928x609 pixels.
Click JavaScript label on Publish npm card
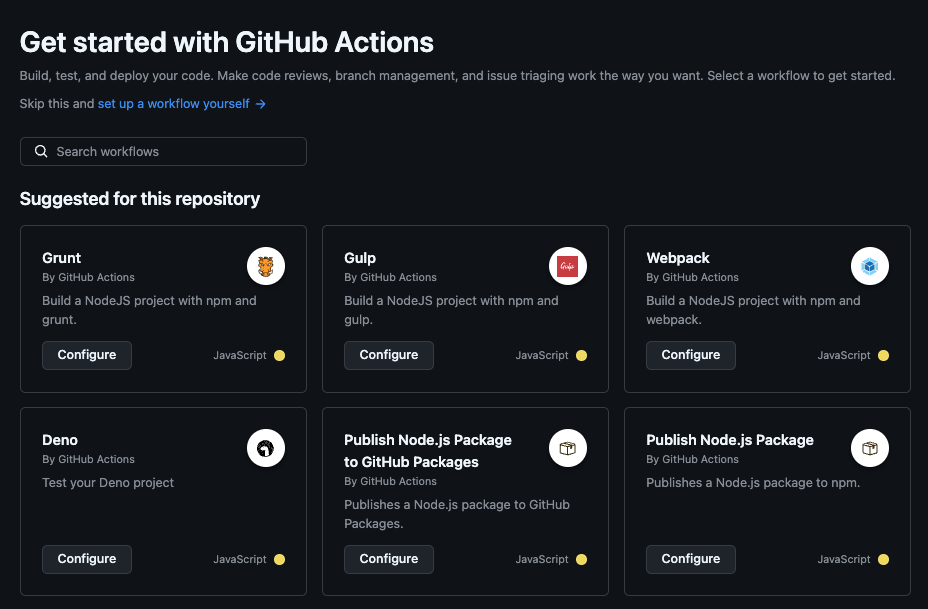pyautogui.click(x=843, y=559)
